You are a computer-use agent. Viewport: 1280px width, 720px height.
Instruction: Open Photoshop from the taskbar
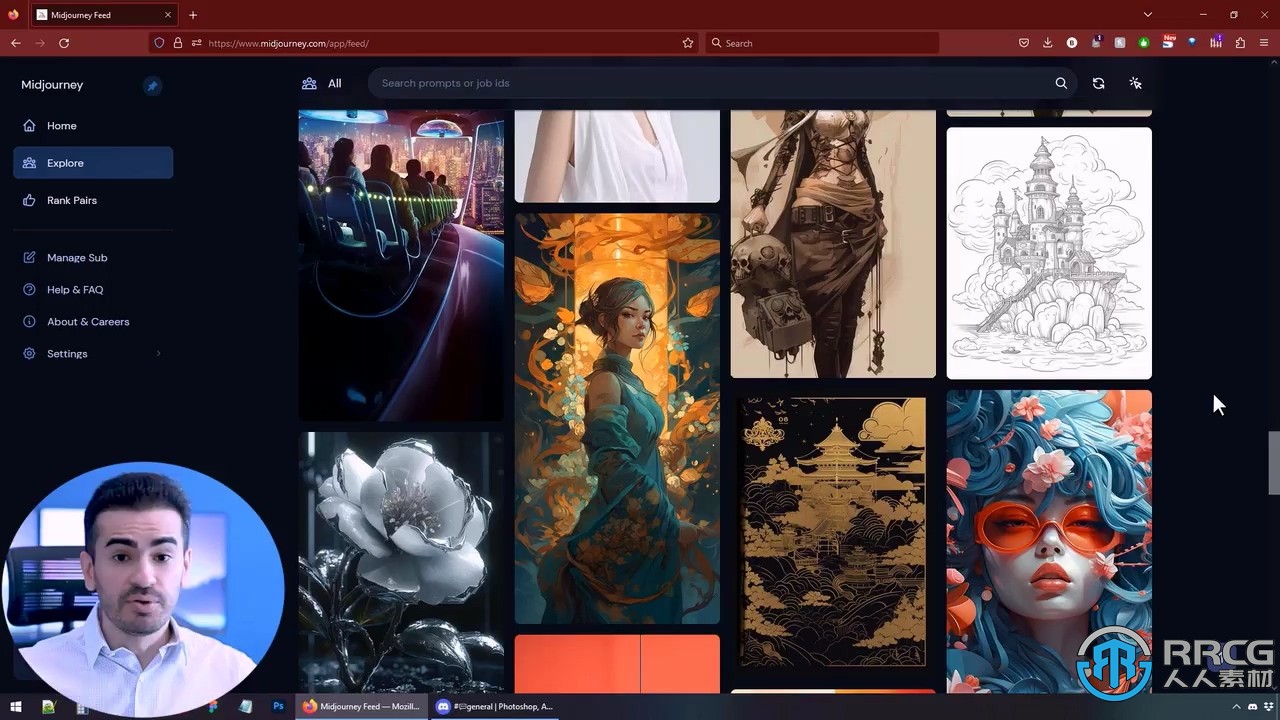(278, 706)
